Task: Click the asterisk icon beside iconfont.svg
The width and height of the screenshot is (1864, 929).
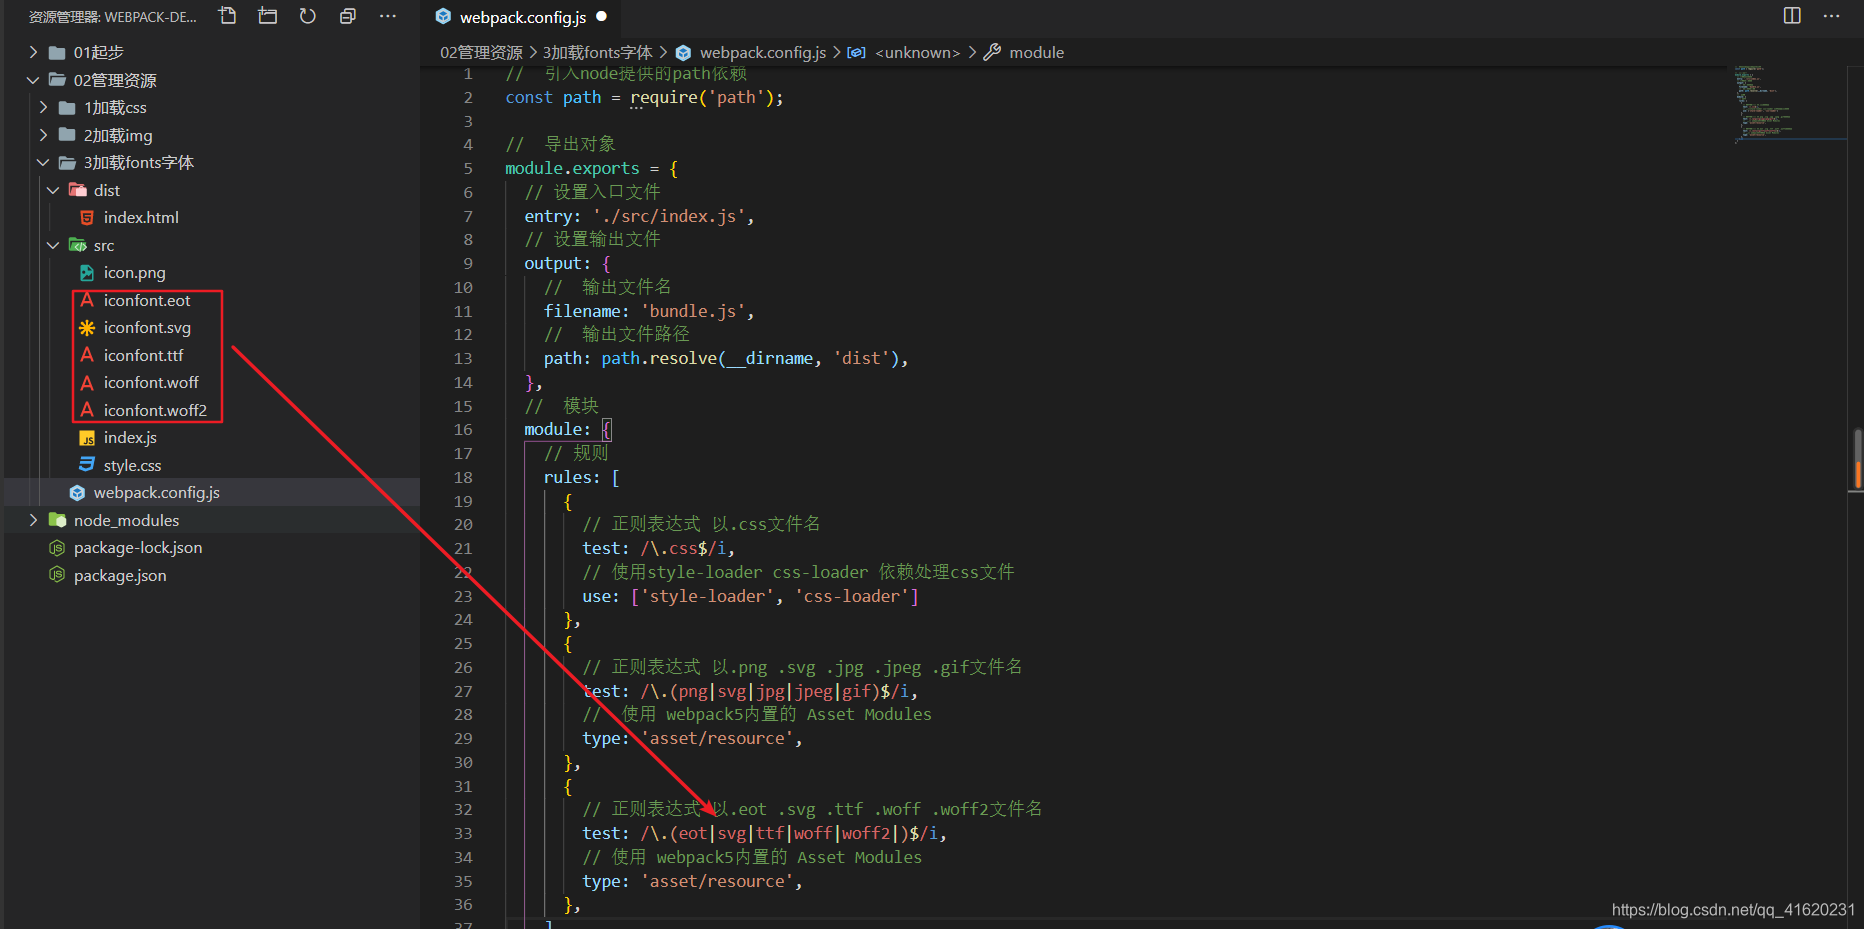Action: (x=87, y=327)
